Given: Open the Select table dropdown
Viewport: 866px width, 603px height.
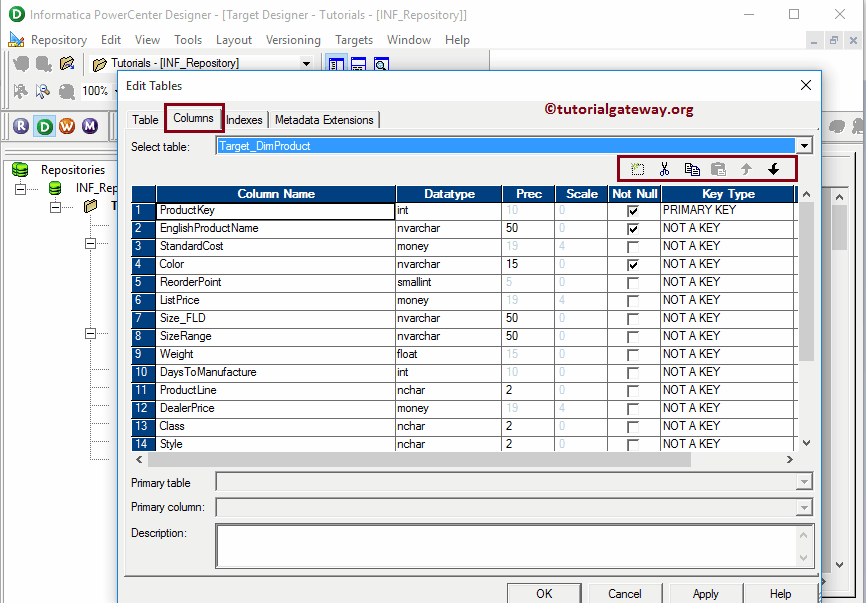Looking at the screenshot, I should coord(805,144).
